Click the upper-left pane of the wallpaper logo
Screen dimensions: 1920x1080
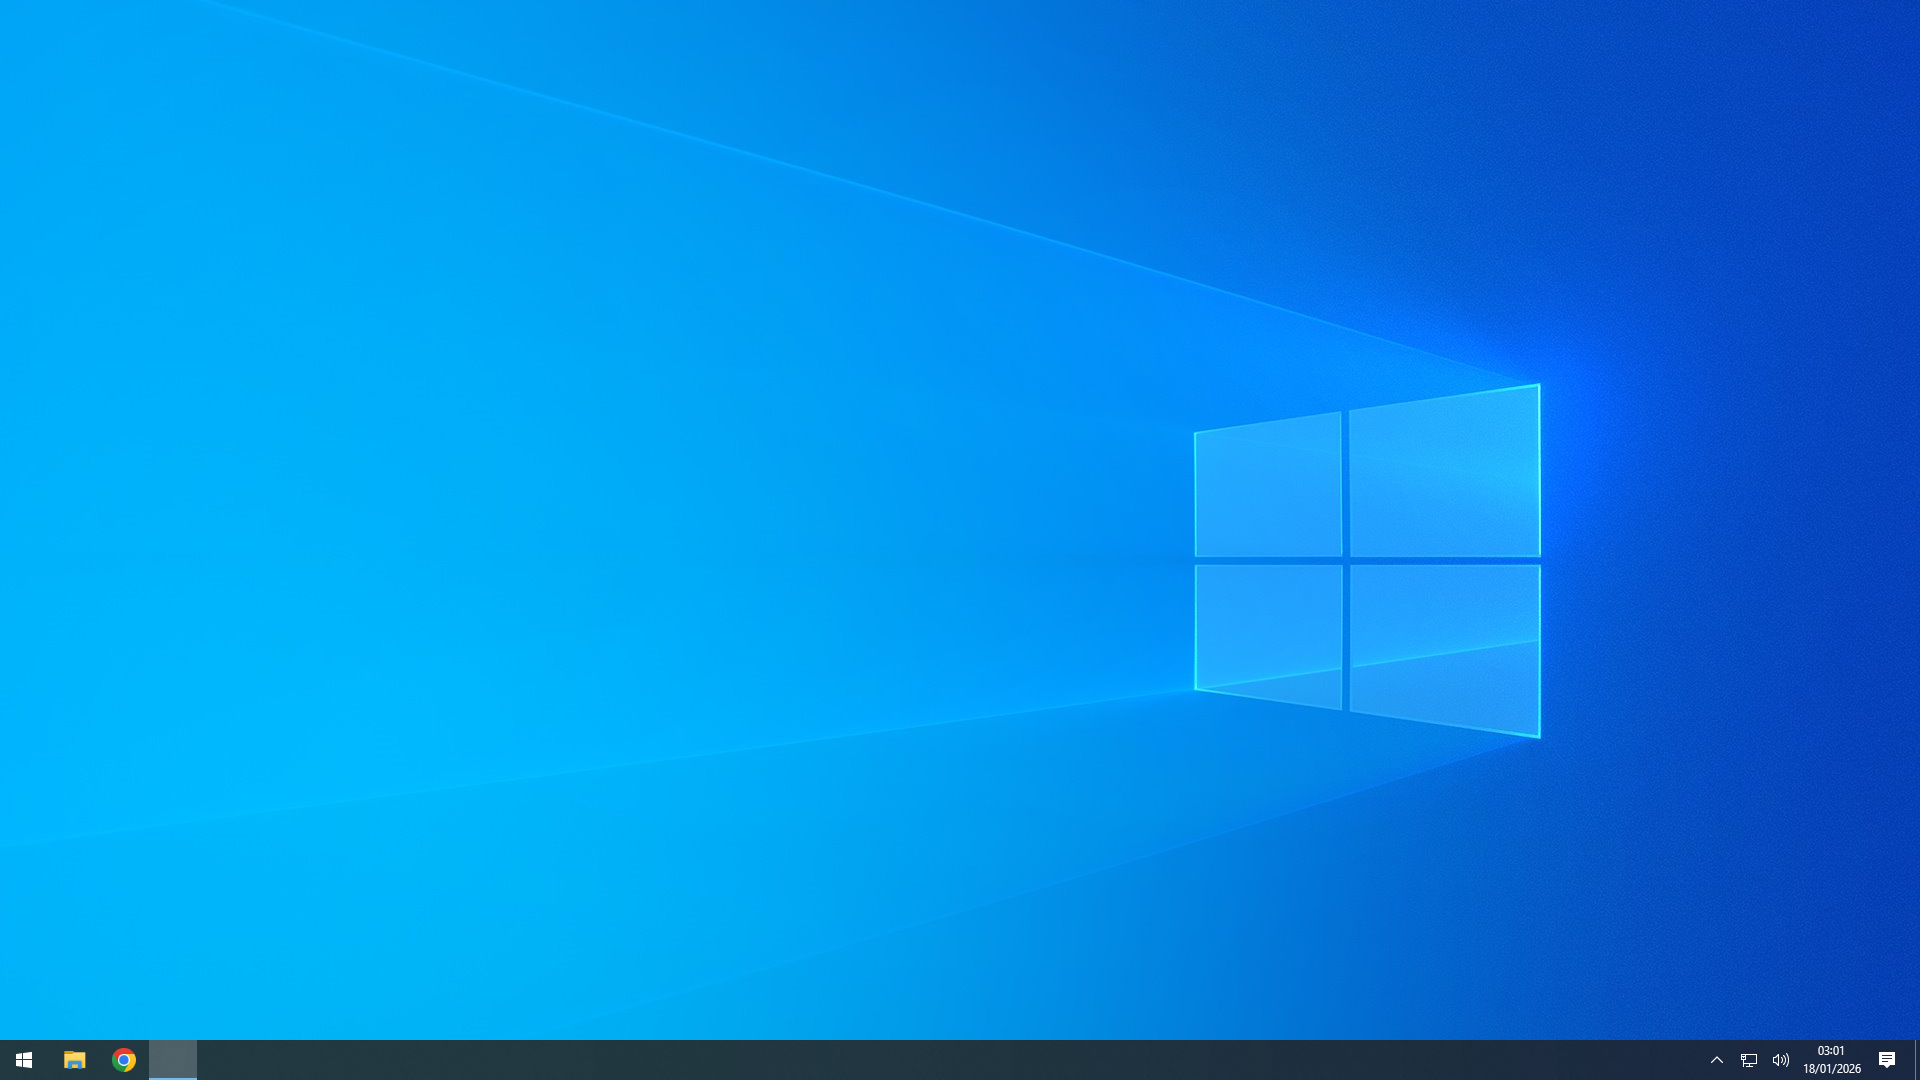click(1268, 488)
